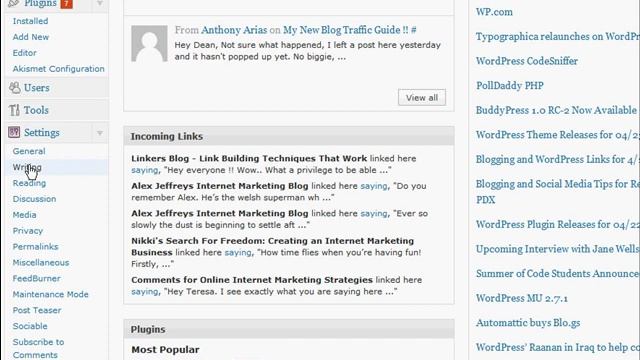The image size is (640, 360).
Task: Click the View all comments button
Action: 422,98
